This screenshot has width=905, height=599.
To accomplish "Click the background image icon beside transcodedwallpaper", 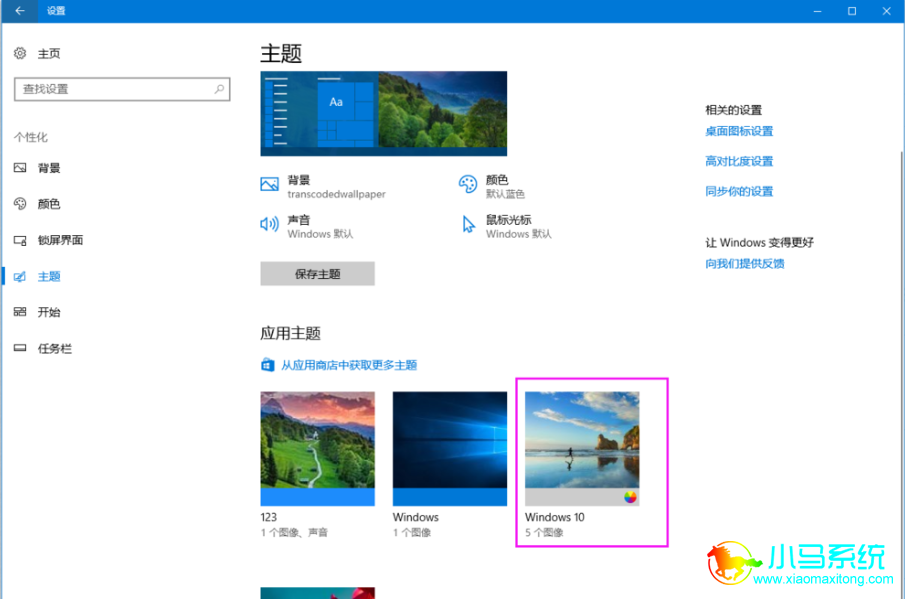I will pyautogui.click(x=270, y=185).
